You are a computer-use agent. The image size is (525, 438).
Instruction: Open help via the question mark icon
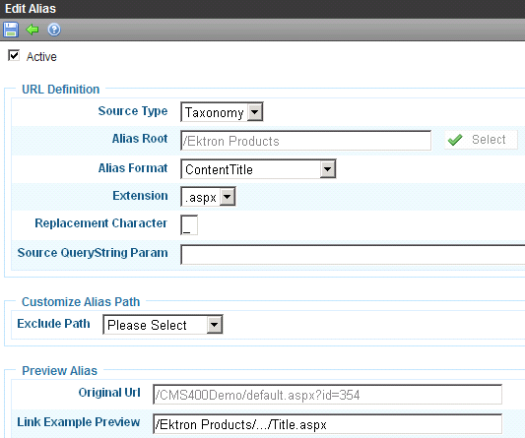click(54, 30)
